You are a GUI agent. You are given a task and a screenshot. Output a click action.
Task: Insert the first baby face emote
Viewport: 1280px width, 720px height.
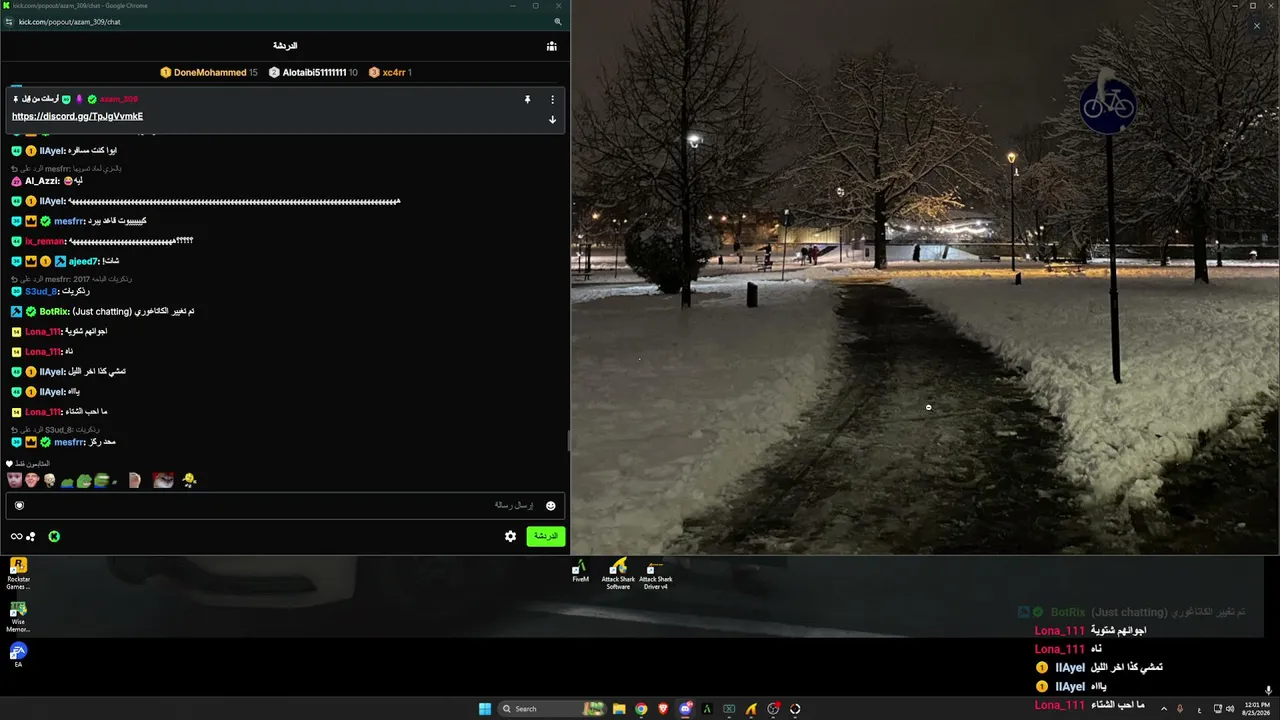click(14, 480)
